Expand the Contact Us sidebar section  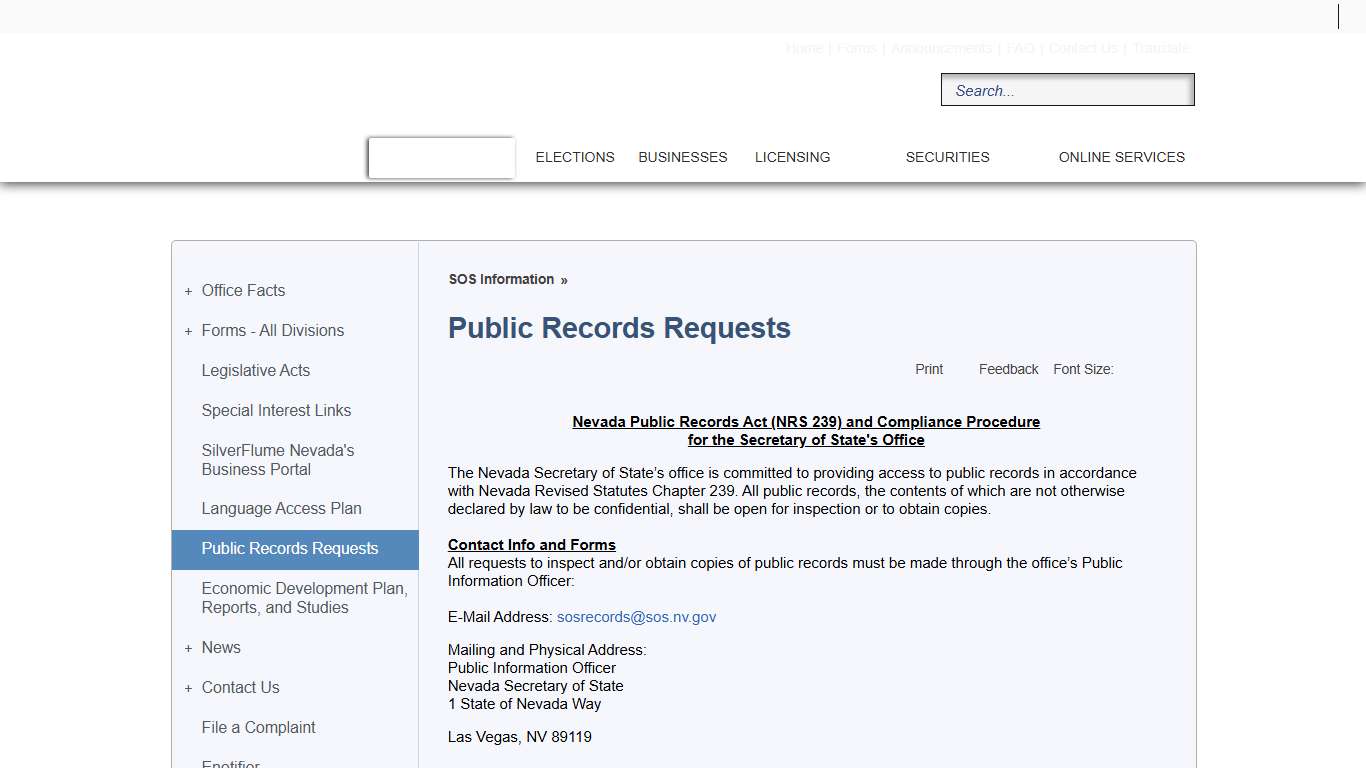click(x=240, y=687)
